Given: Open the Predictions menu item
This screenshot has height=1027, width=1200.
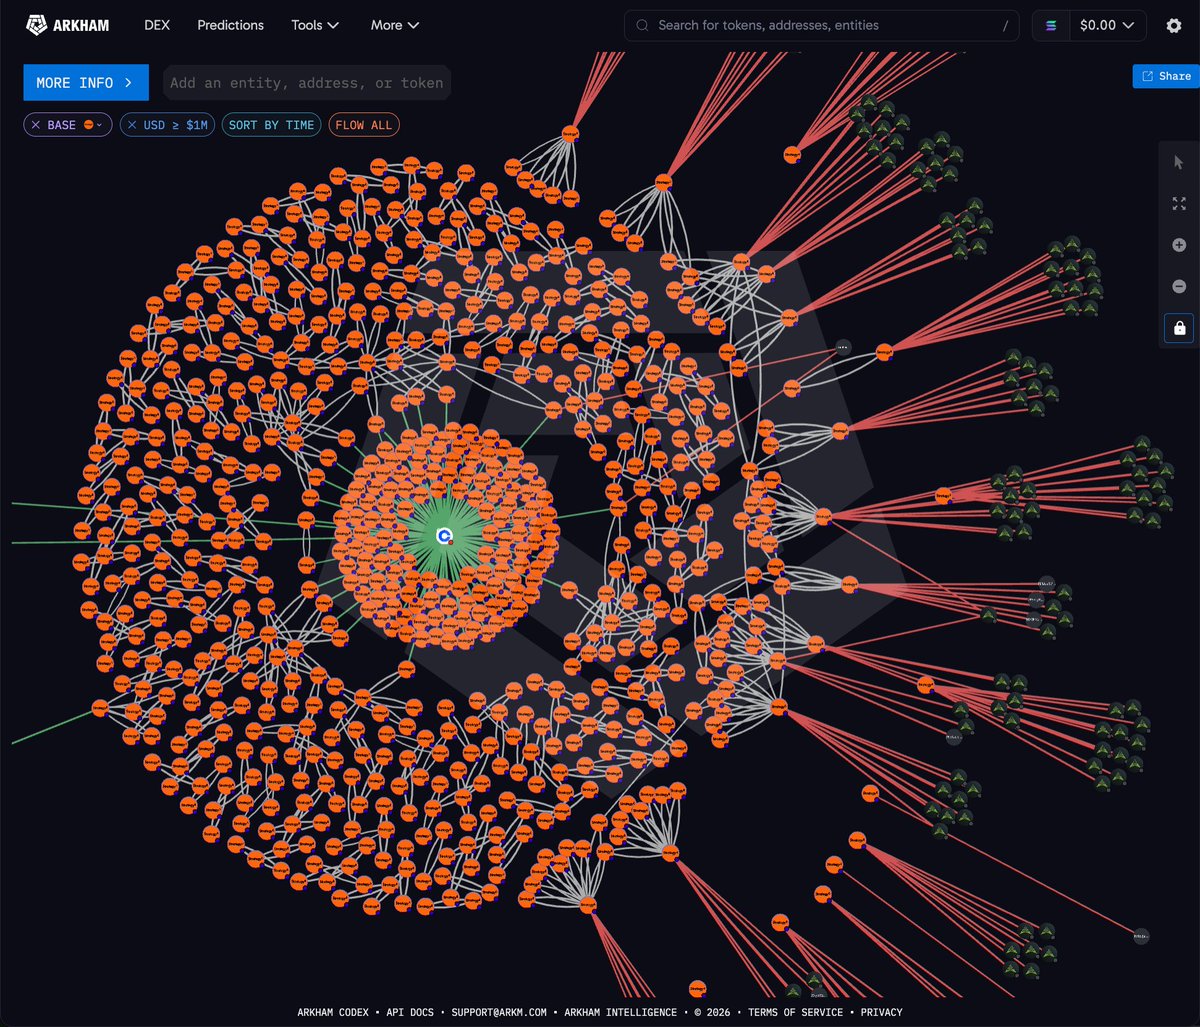Looking at the screenshot, I should click(231, 25).
